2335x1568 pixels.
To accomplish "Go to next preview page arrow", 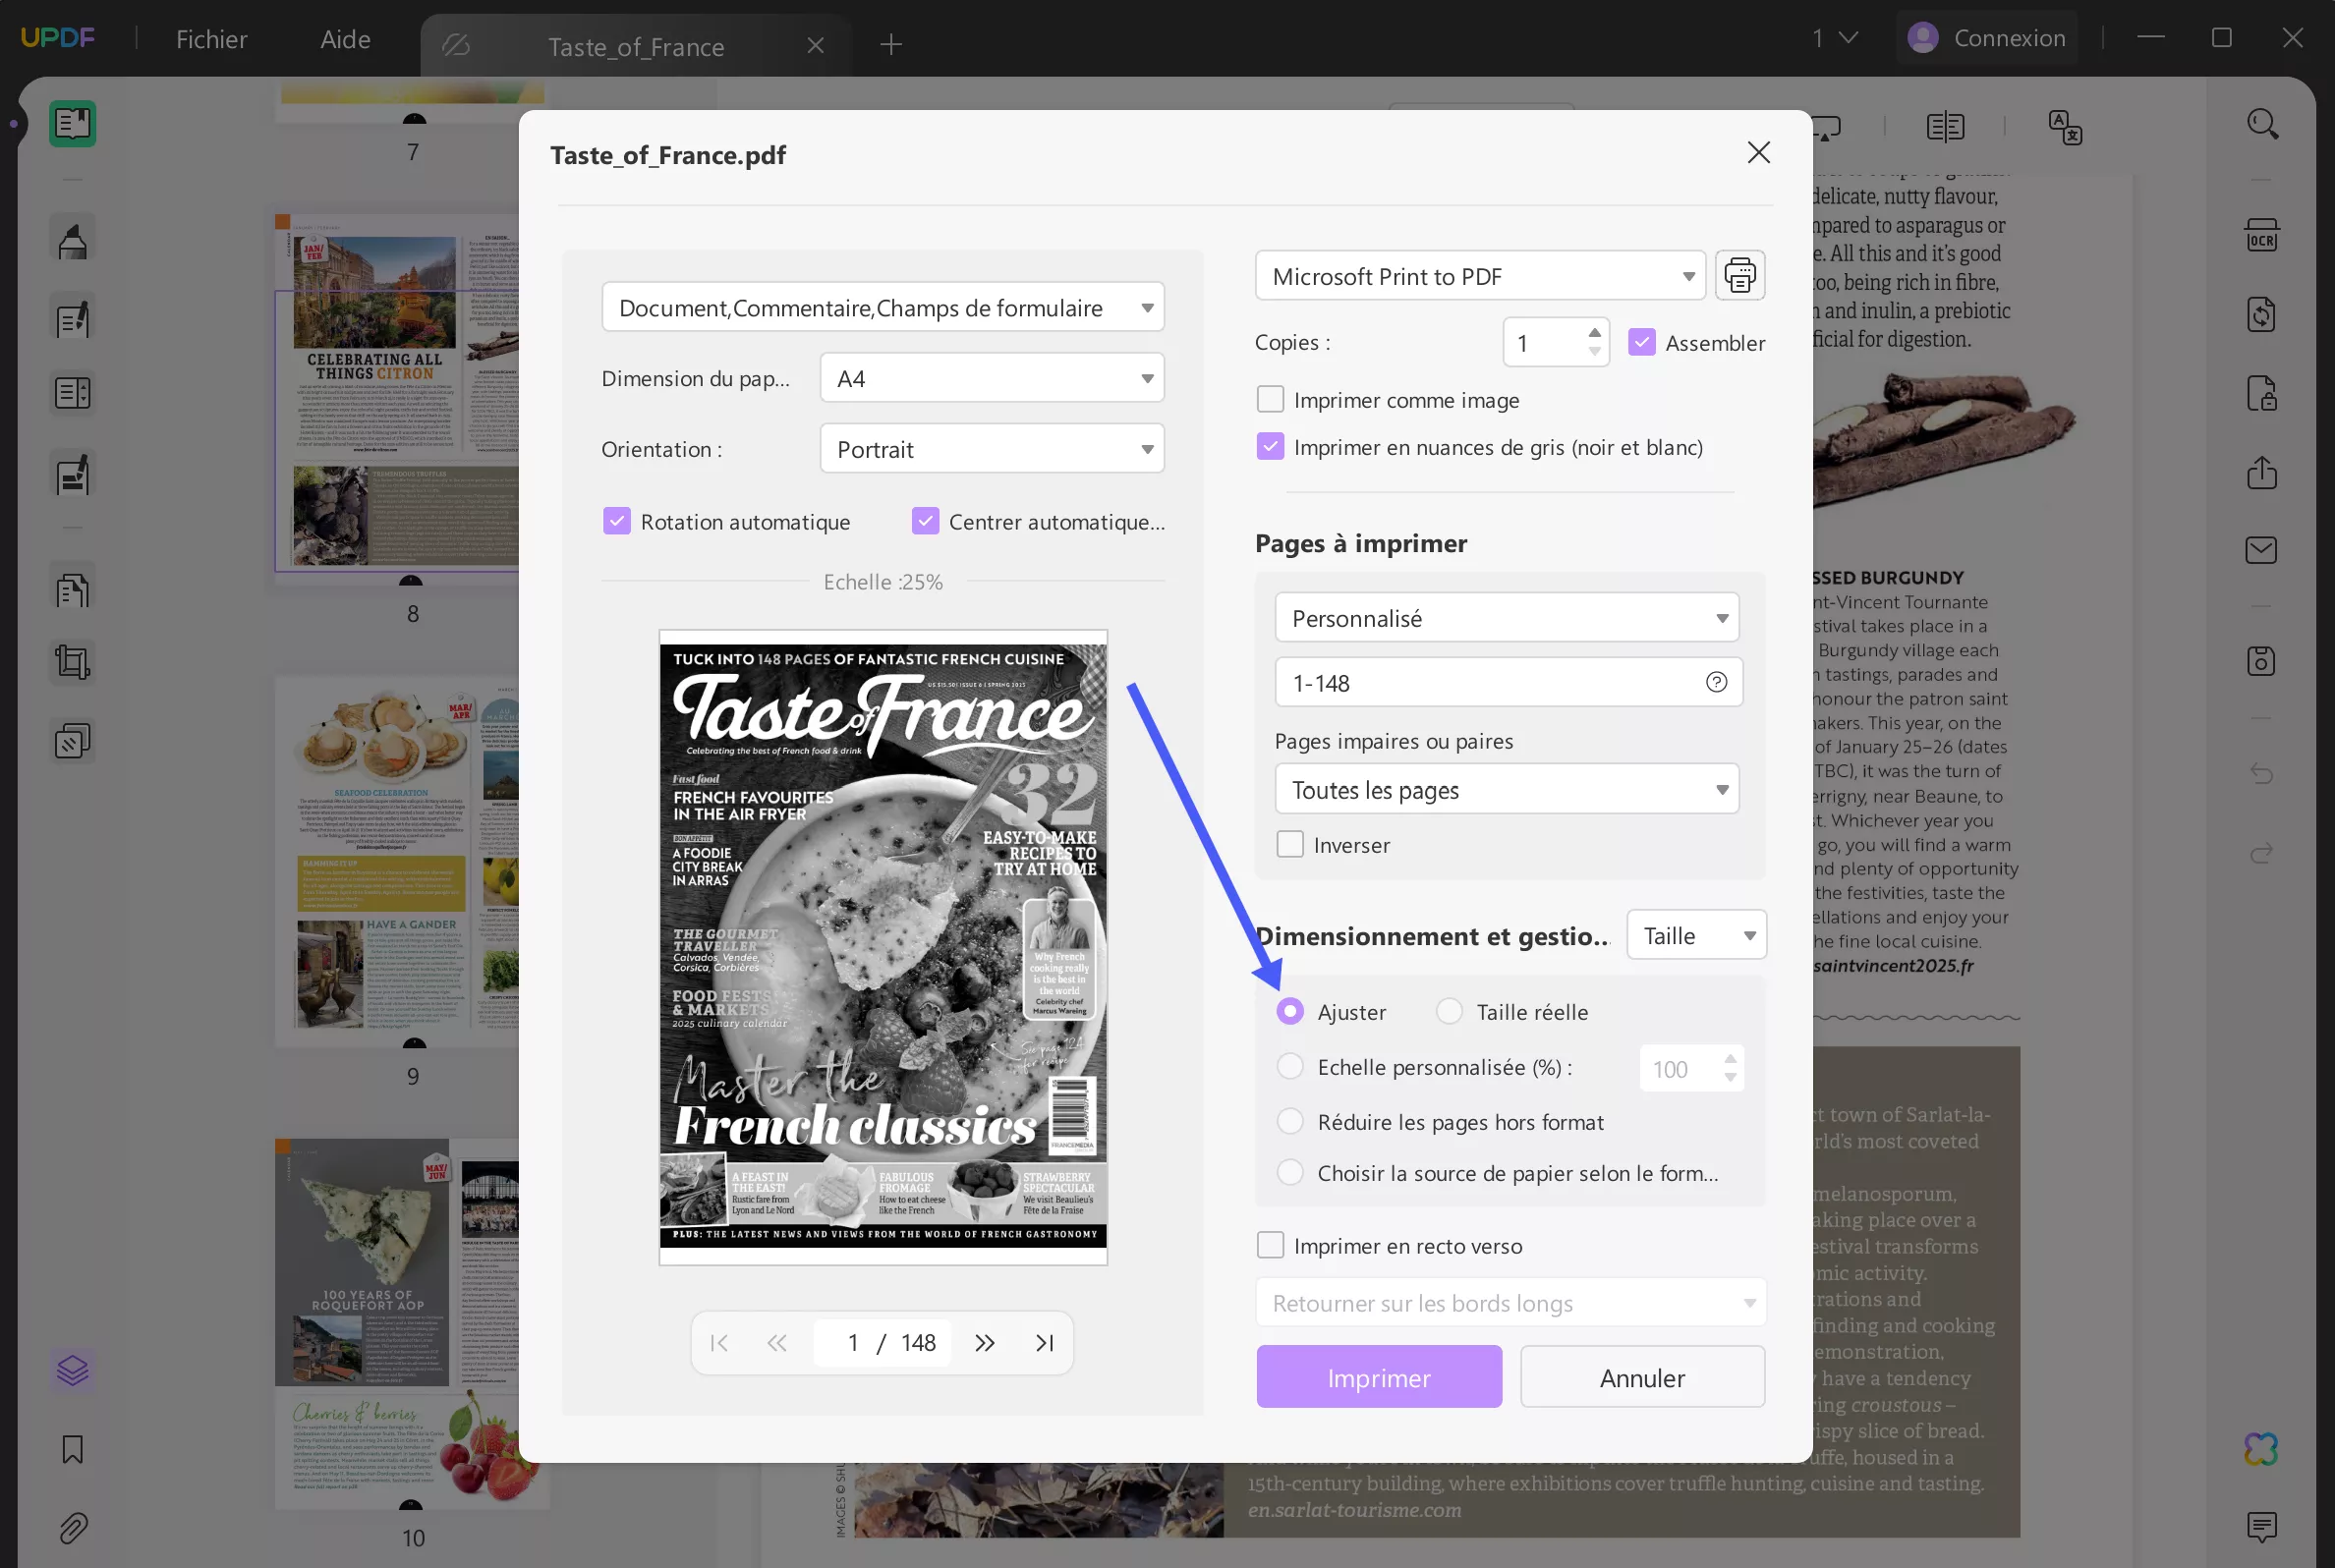I will click(985, 1343).
